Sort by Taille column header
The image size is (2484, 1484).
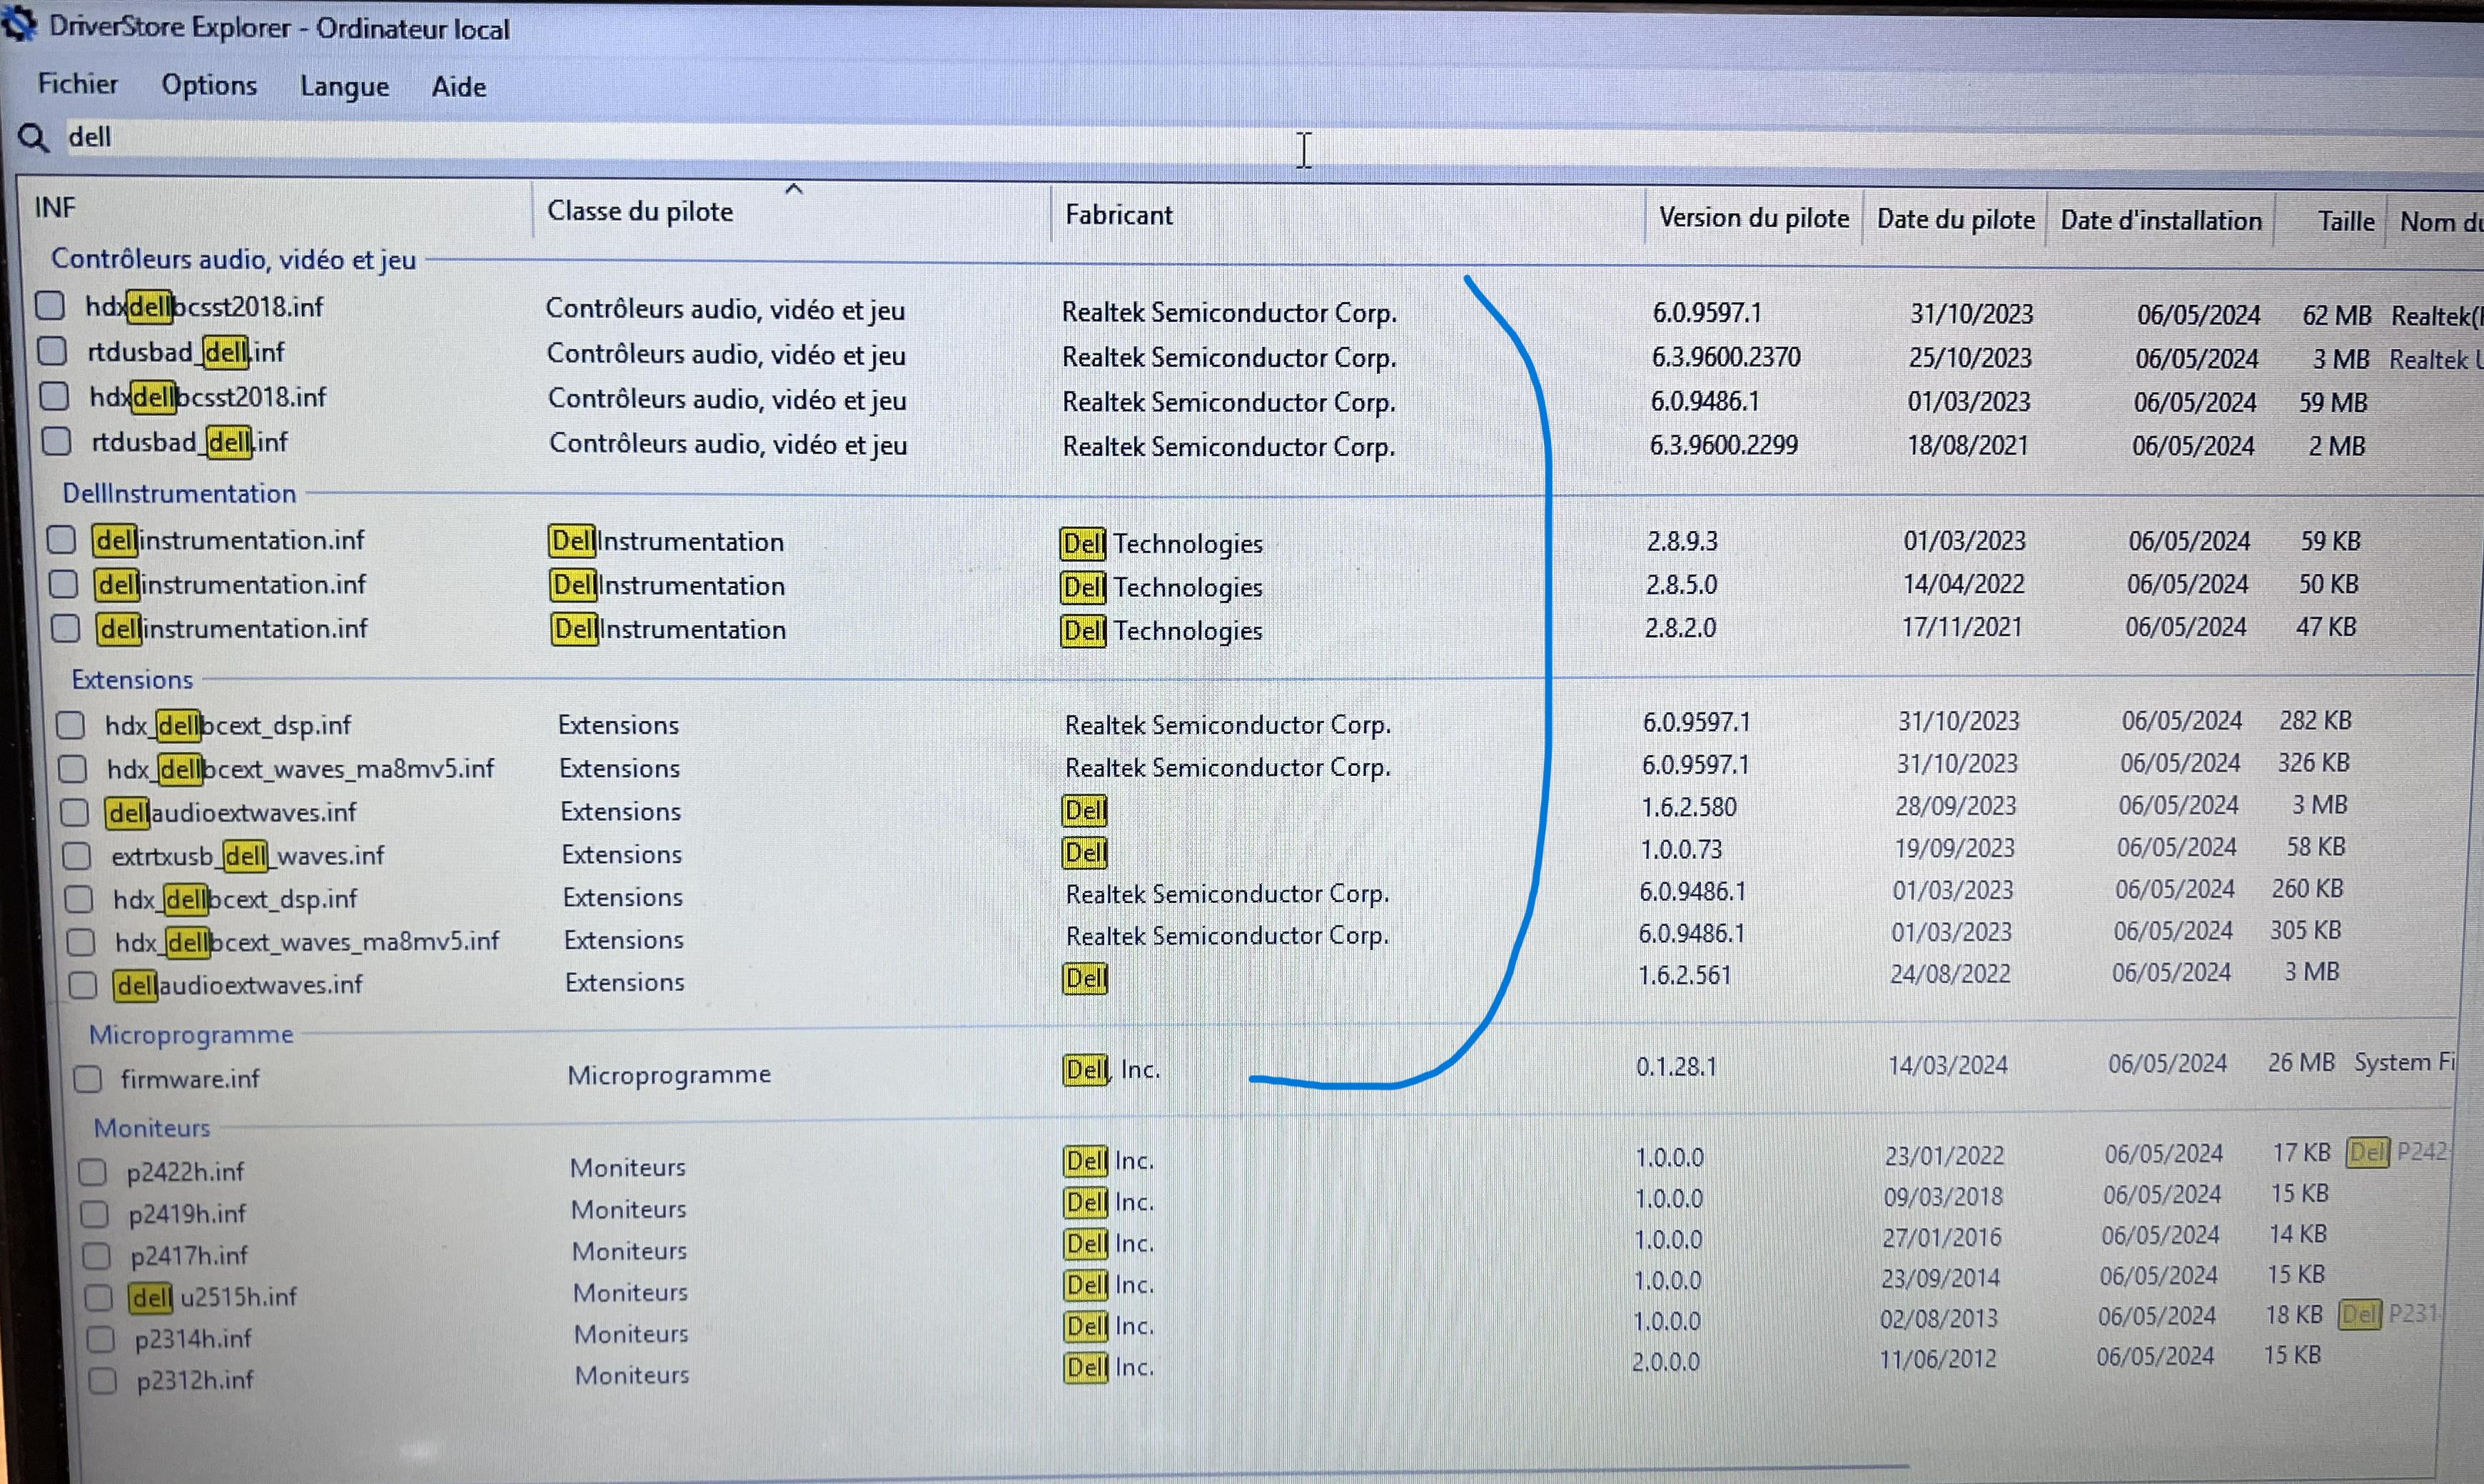click(2345, 221)
